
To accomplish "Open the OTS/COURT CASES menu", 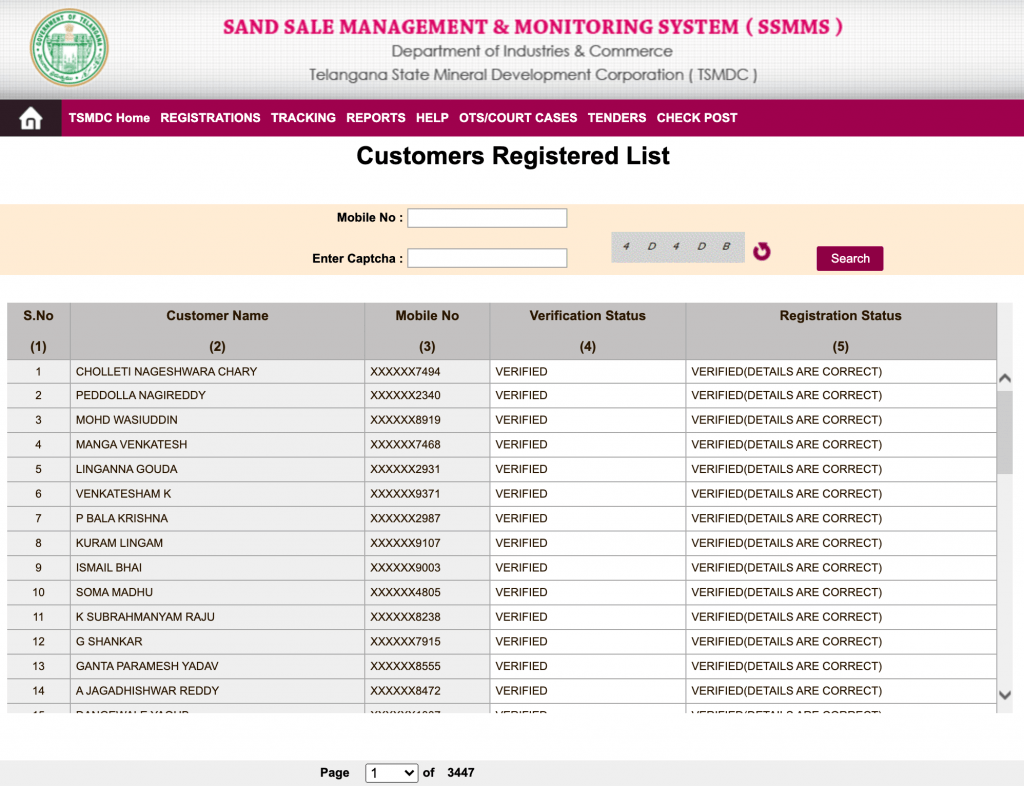I will pos(518,118).
